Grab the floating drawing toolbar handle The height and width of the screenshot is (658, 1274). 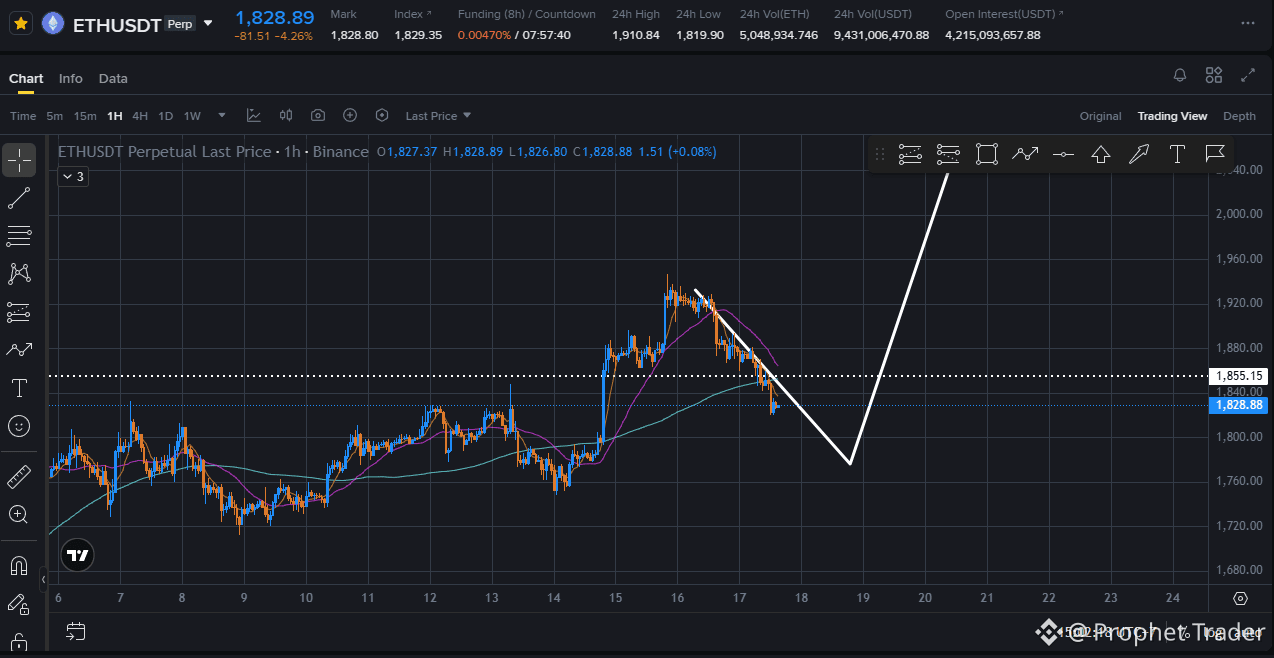(880, 154)
